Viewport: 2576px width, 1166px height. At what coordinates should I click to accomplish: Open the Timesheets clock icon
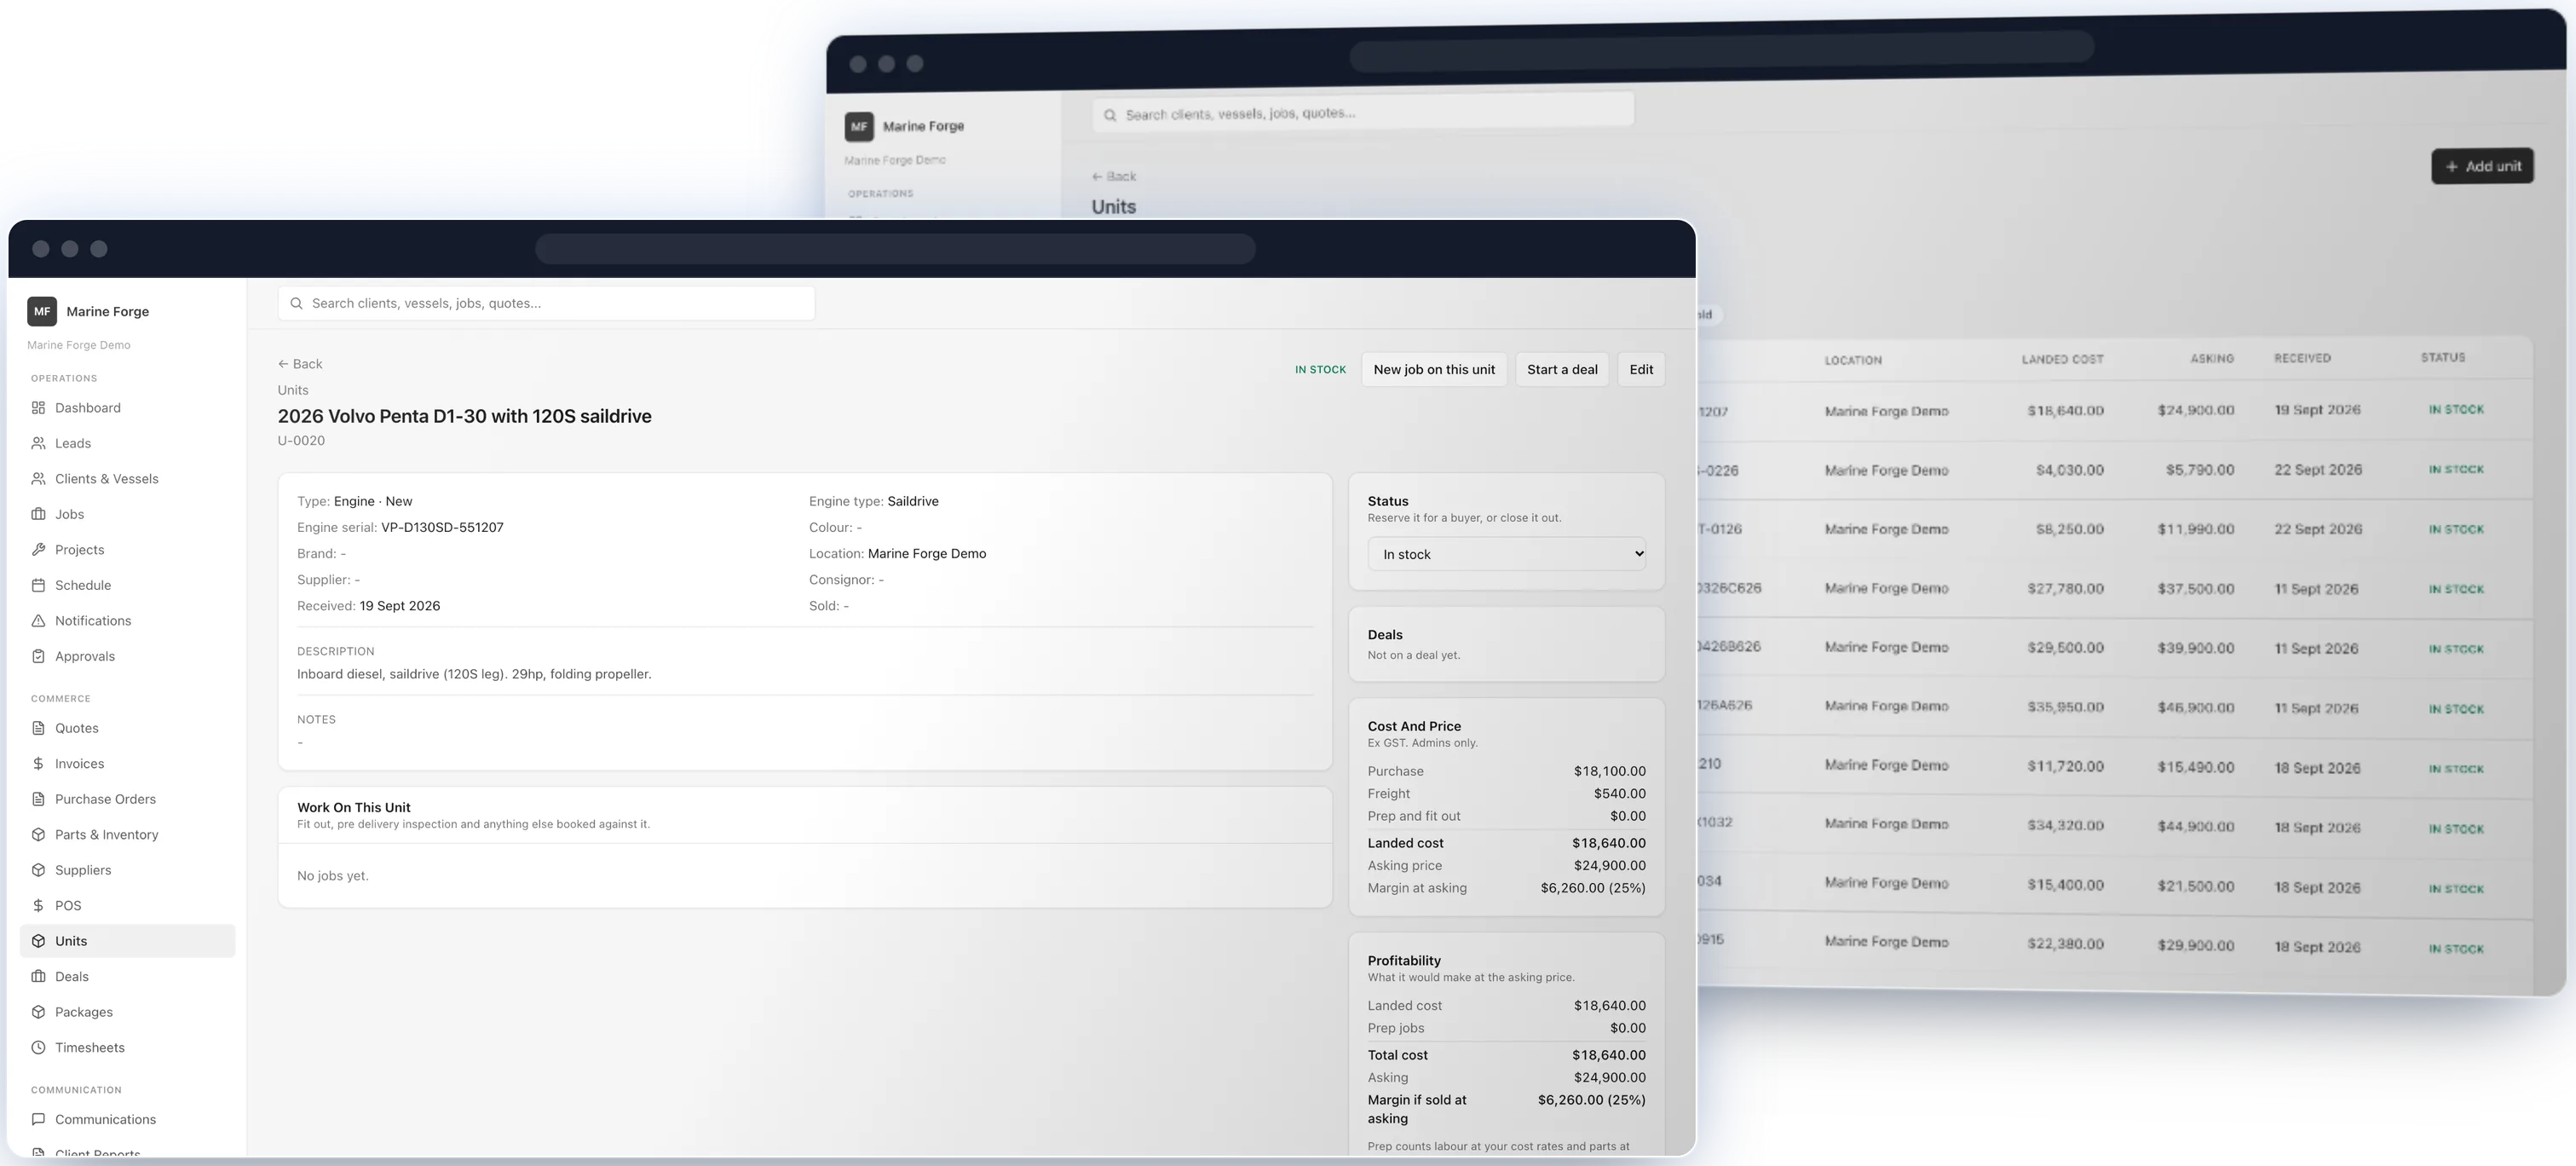[x=38, y=1048]
